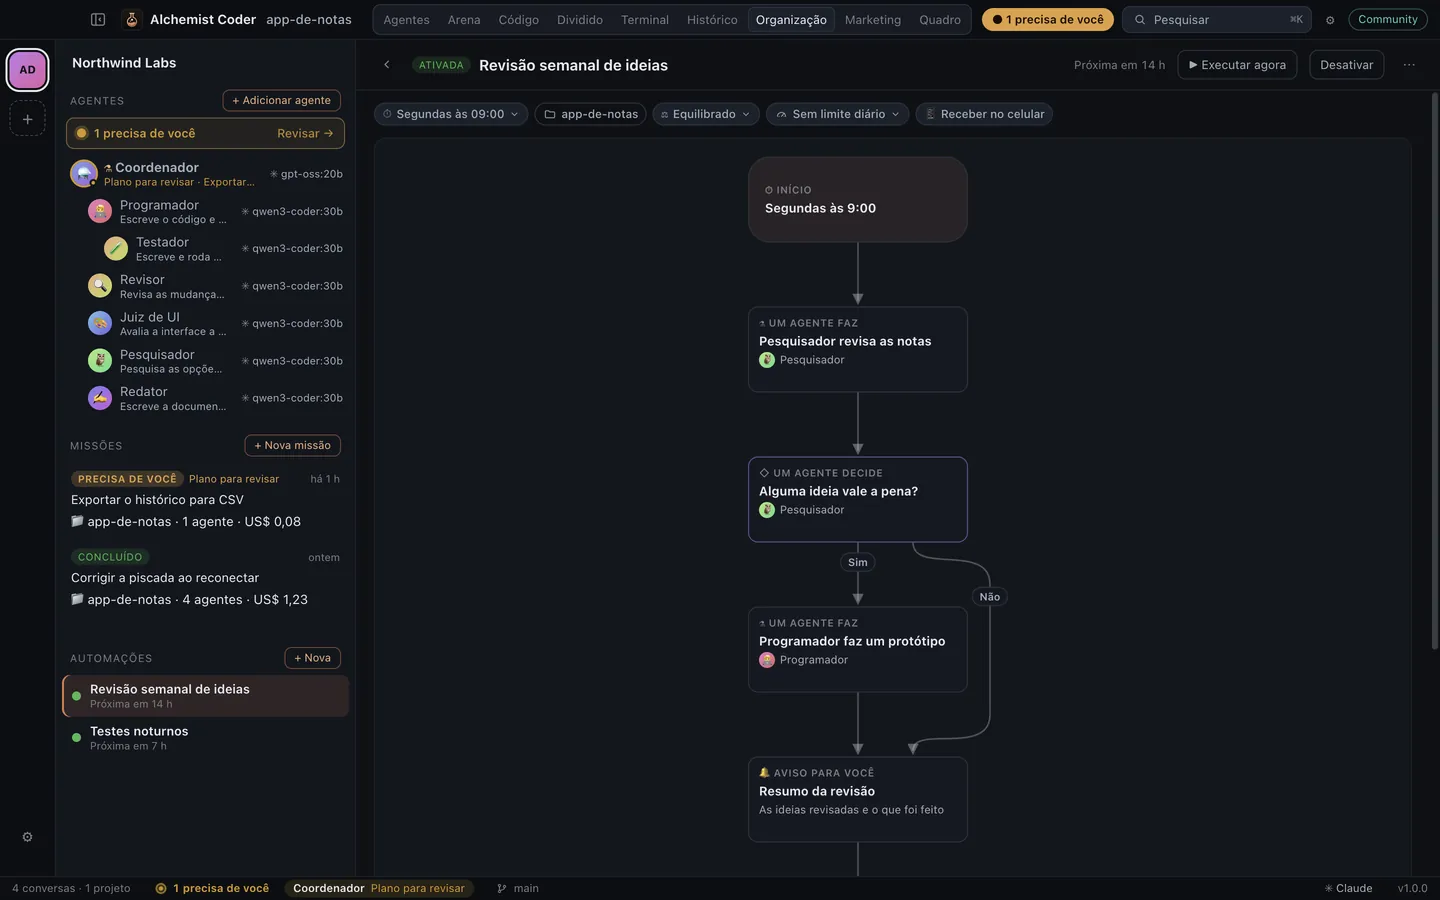Open the settings gear in the top bar
Viewport: 1440px width, 900px height.
tap(1330, 20)
